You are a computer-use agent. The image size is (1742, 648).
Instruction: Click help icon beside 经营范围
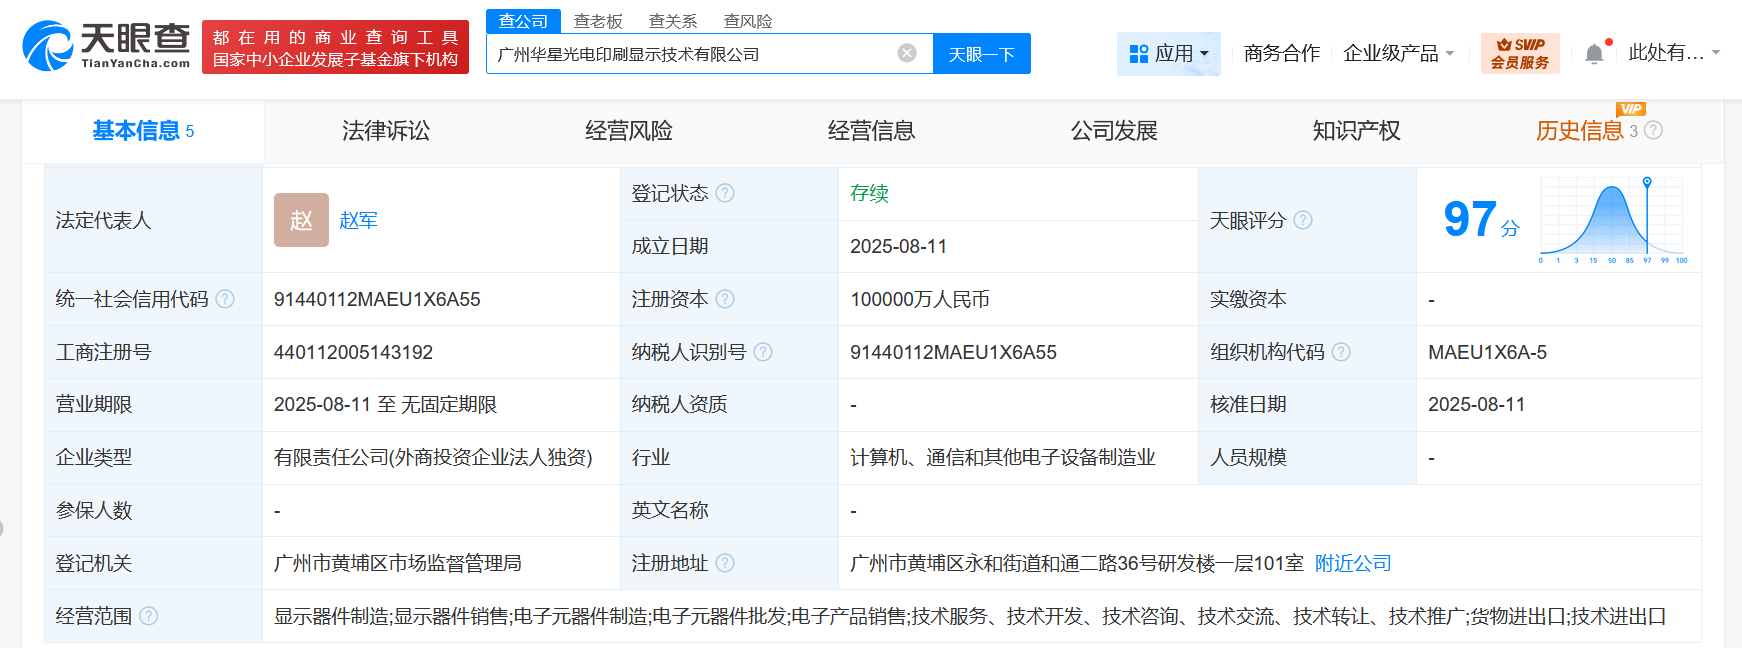(x=149, y=616)
